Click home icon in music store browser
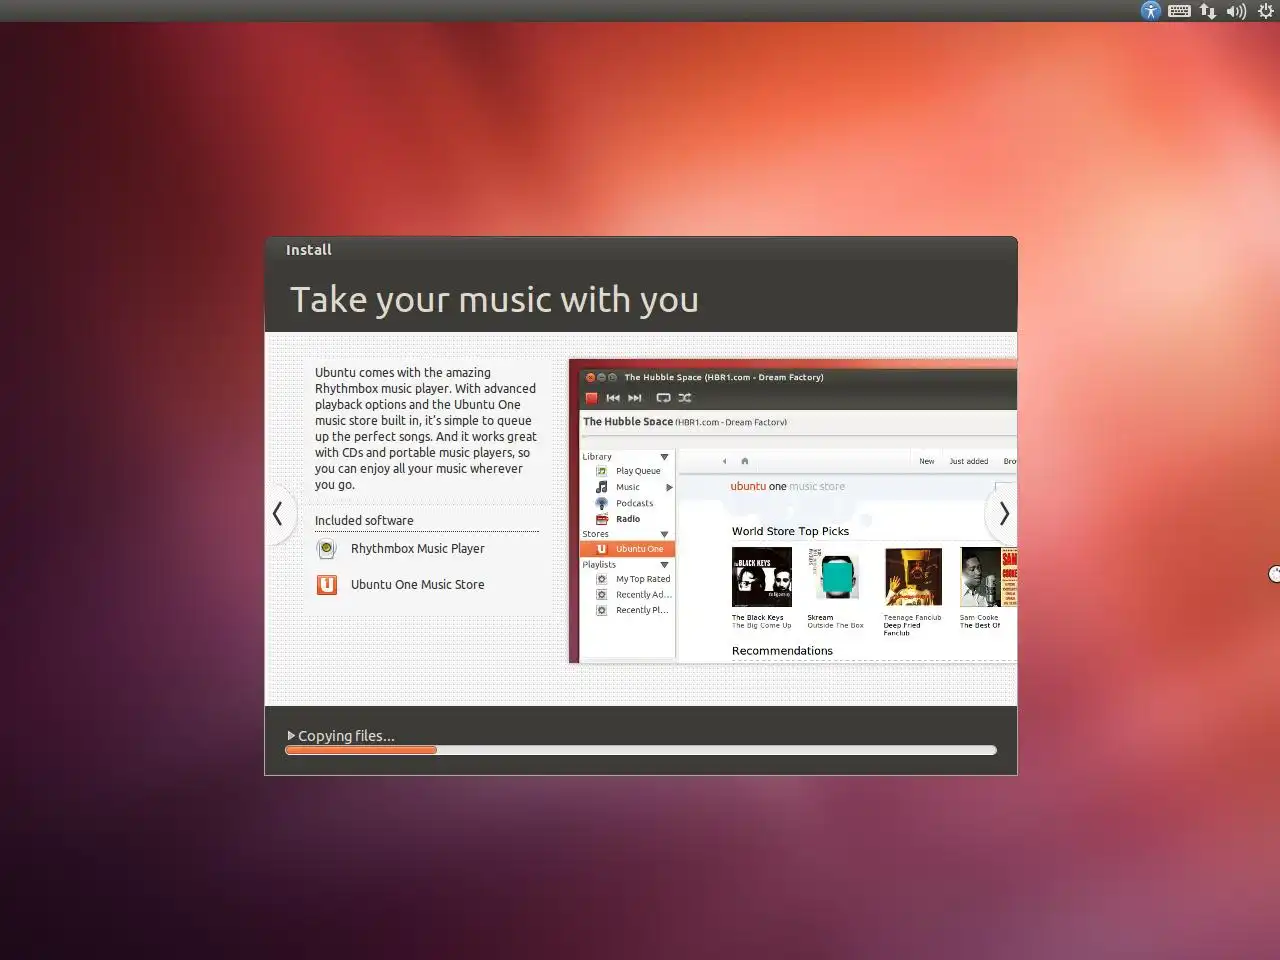The image size is (1280, 960). point(744,461)
